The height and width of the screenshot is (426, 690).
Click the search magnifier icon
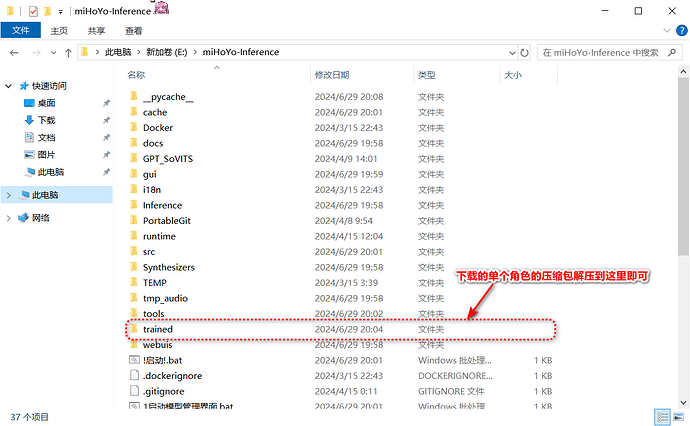pyautogui.click(x=672, y=53)
